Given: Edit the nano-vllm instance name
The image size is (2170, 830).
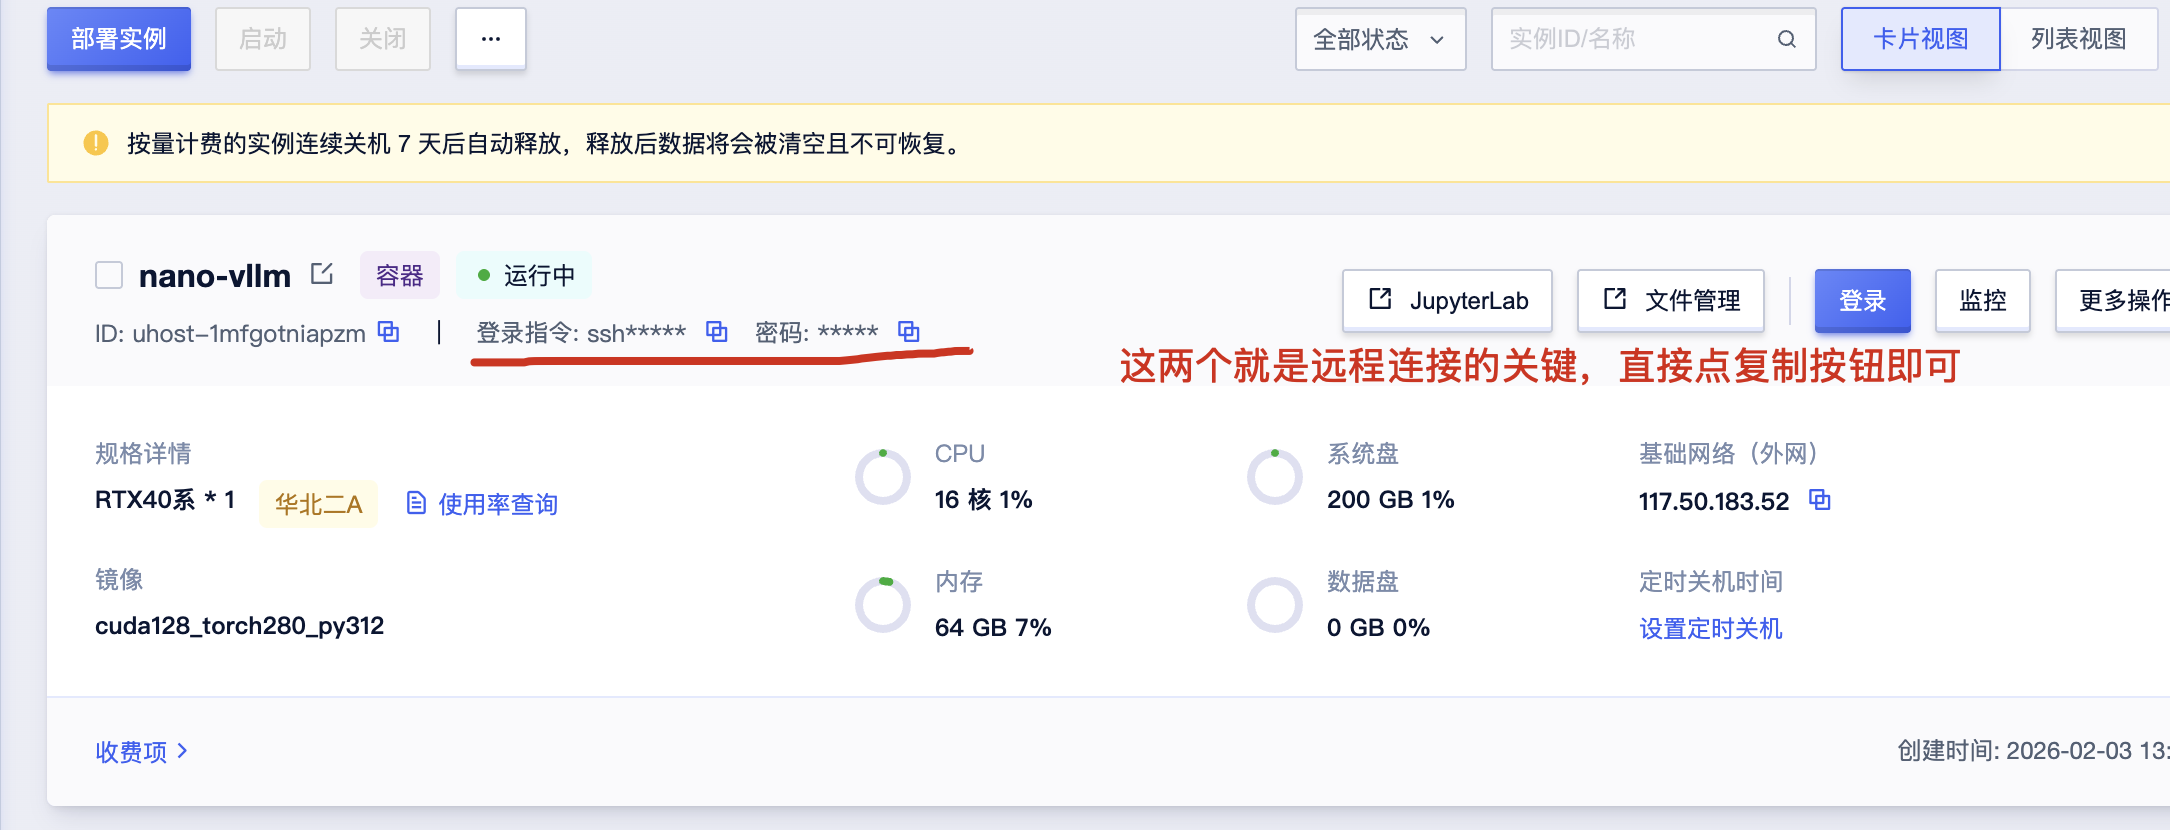Looking at the screenshot, I should (322, 274).
